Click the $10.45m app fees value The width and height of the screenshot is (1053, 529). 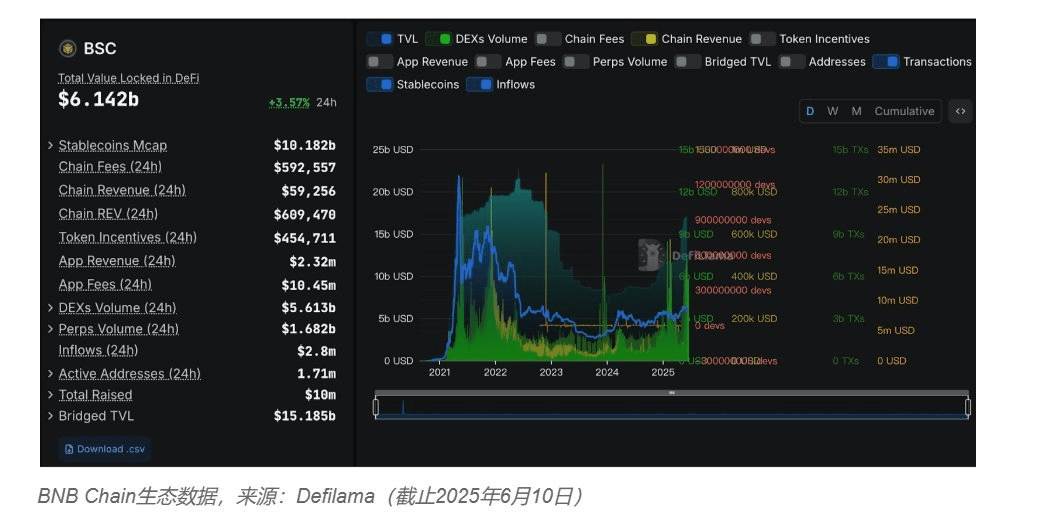[308, 285]
